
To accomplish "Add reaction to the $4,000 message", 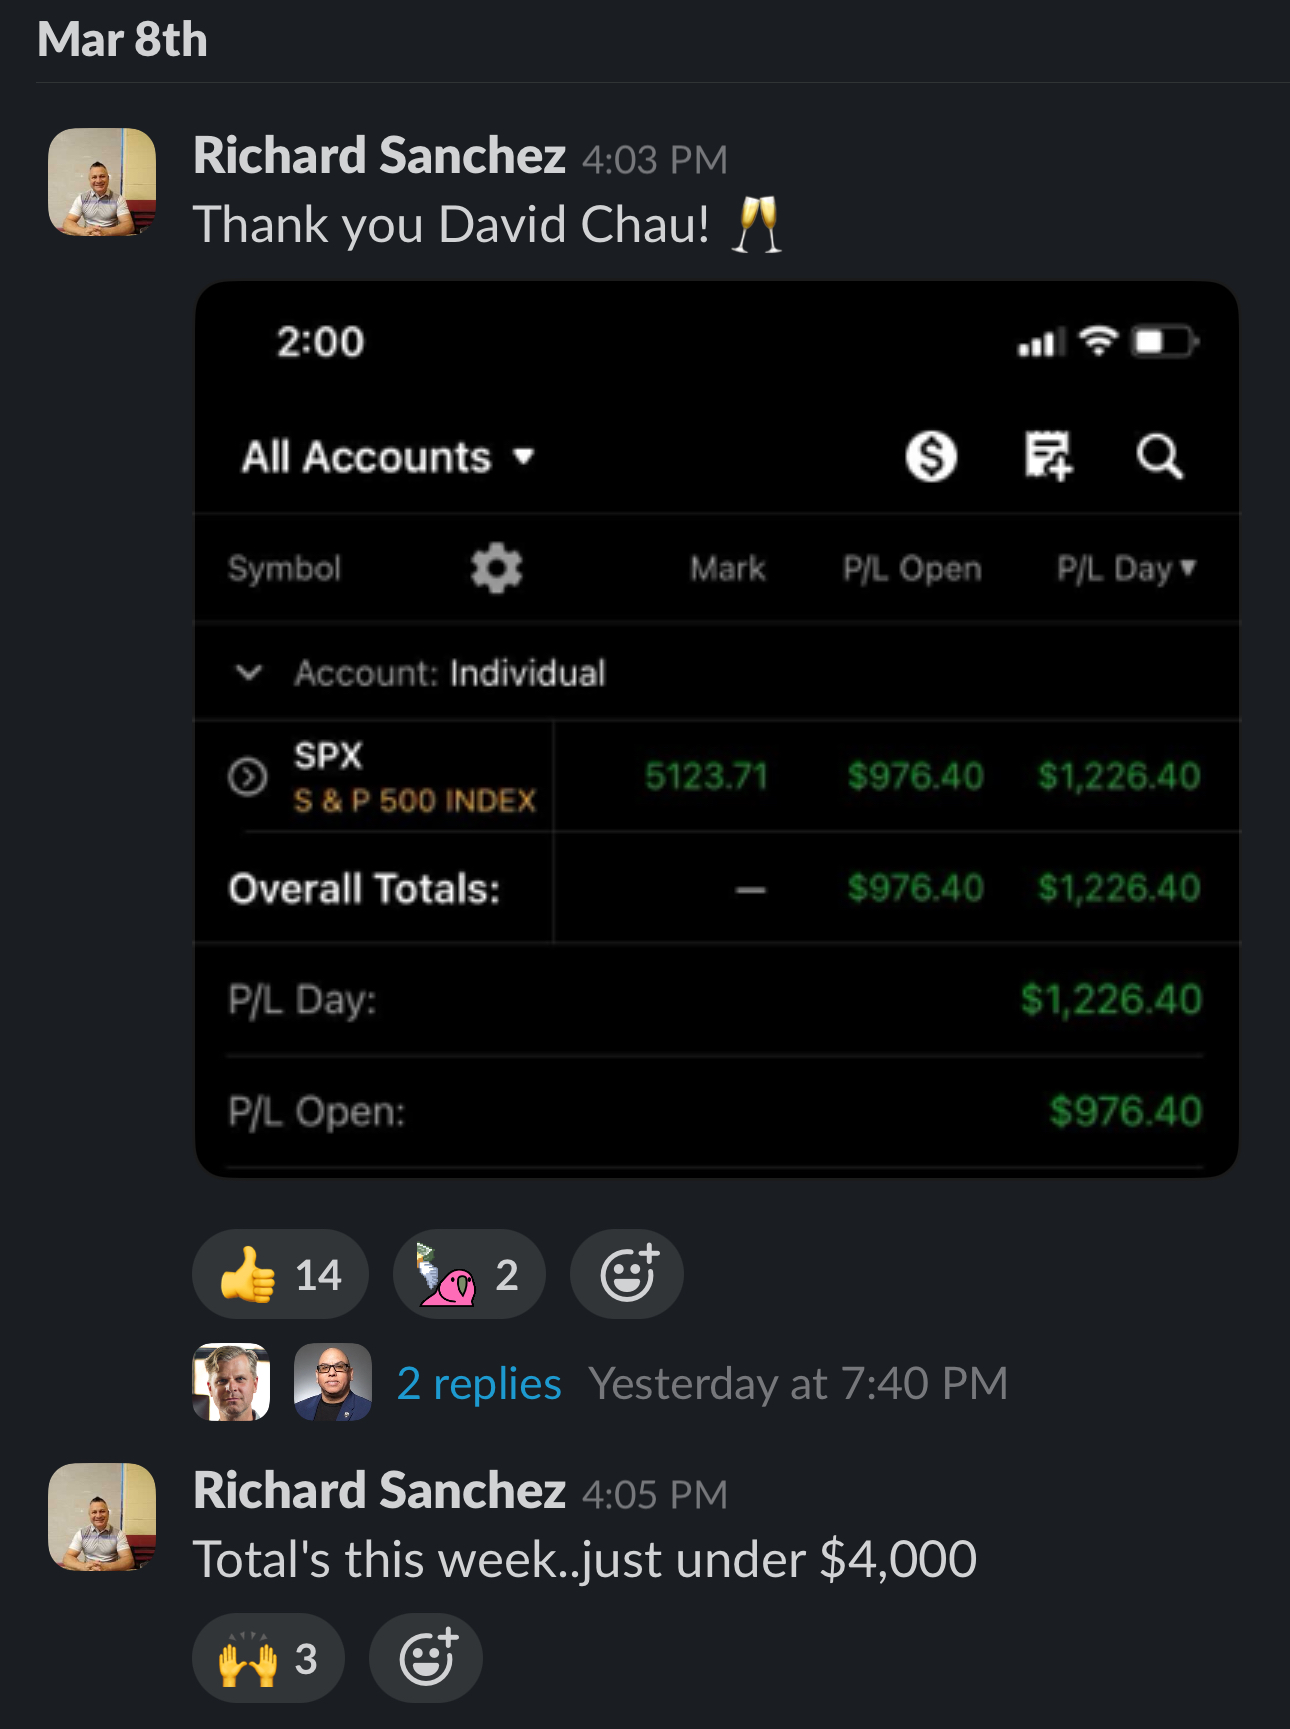I will (426, 1658).
